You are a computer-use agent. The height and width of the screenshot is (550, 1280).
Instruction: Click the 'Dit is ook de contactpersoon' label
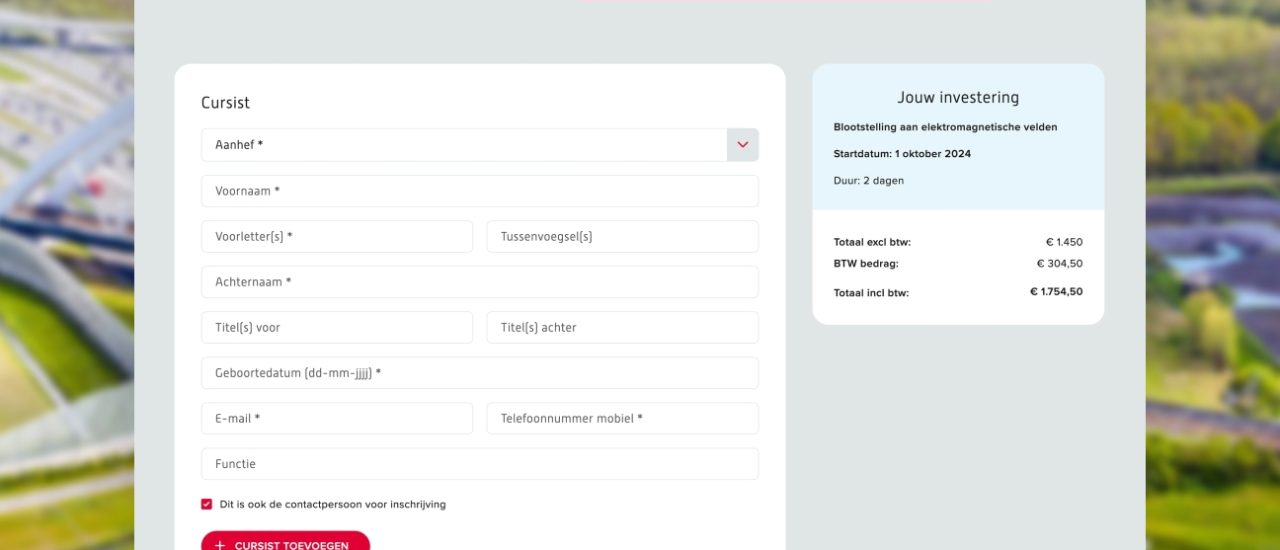[332, 505]
